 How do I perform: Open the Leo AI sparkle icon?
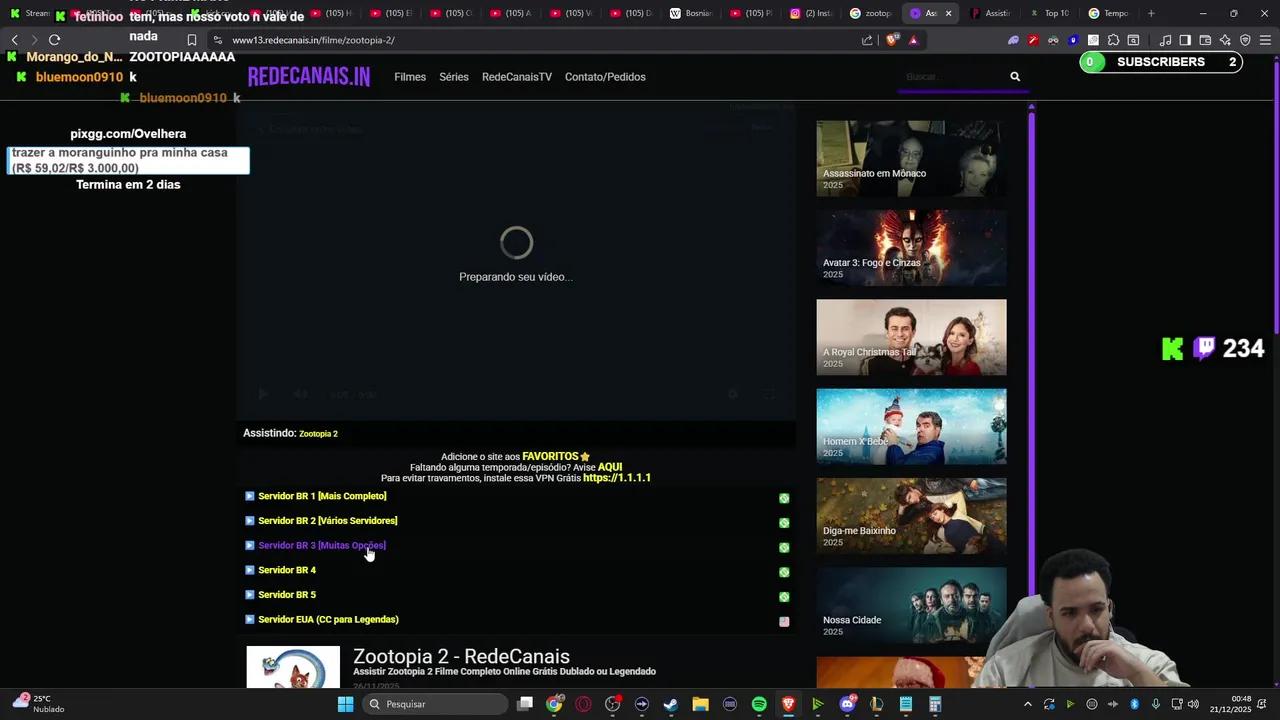click(x=1225, y=40)
